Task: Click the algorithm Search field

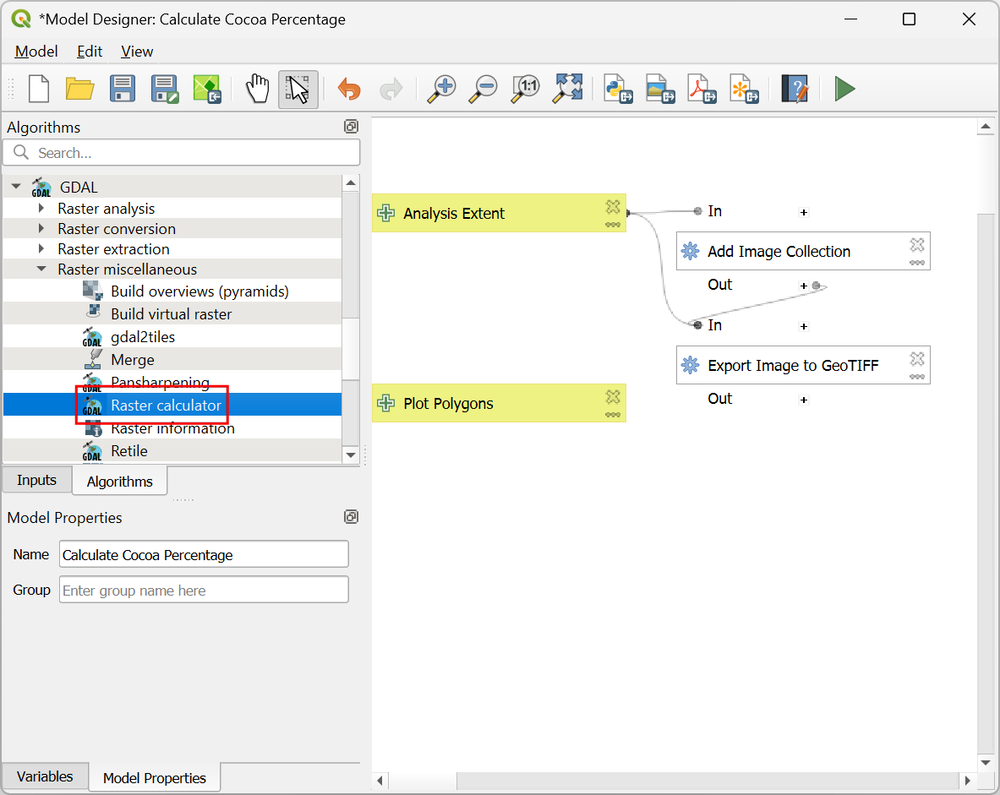Action: pyautogui.click(x=182, y=153)
